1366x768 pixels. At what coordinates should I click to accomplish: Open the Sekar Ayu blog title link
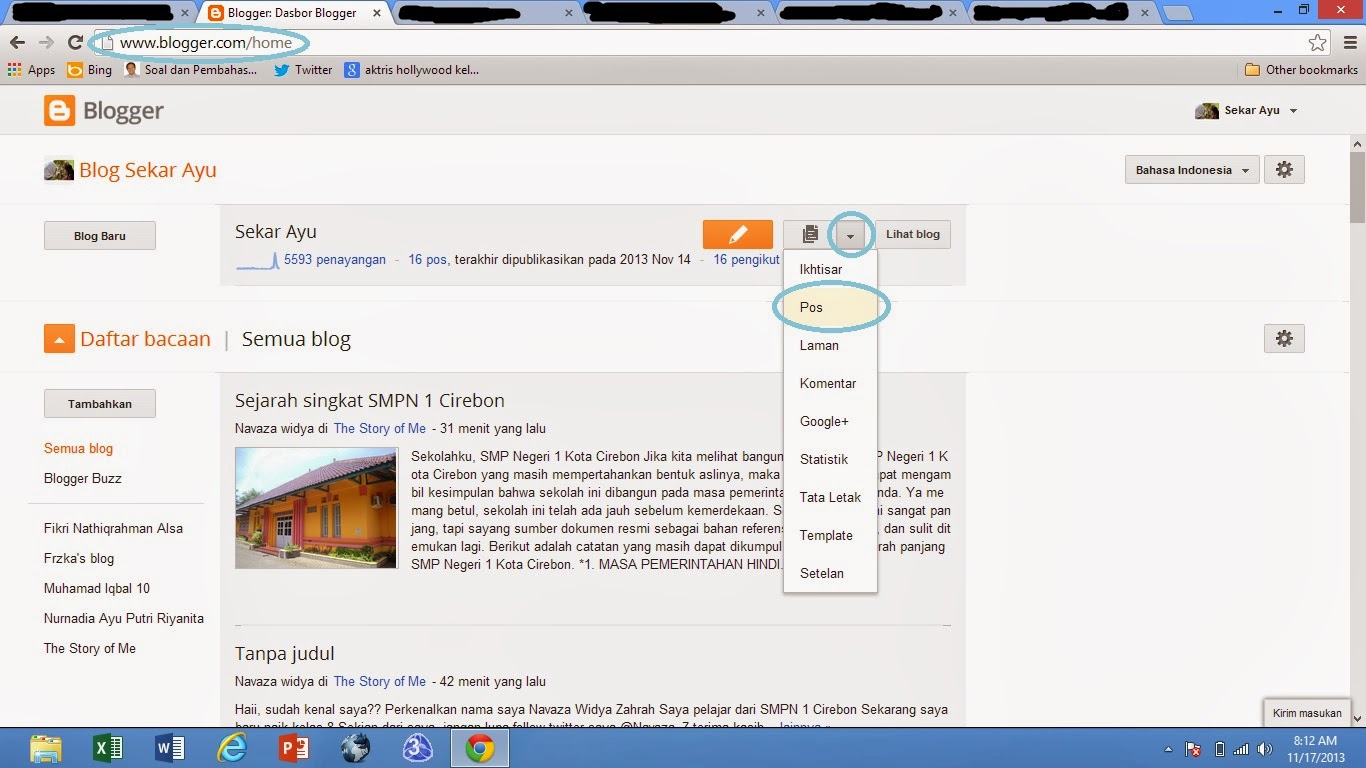click(276, 231)
